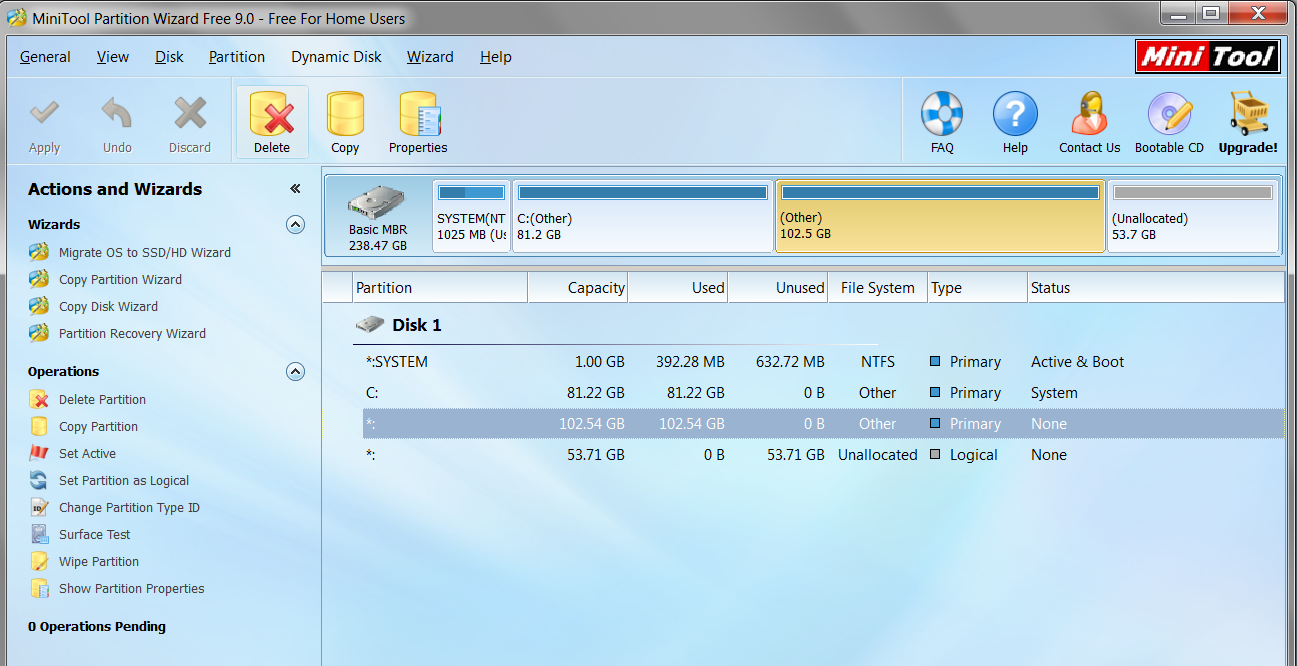
Task: Sort by the Capacity column header
Action: pyautogui.click(x=577, y=287)
